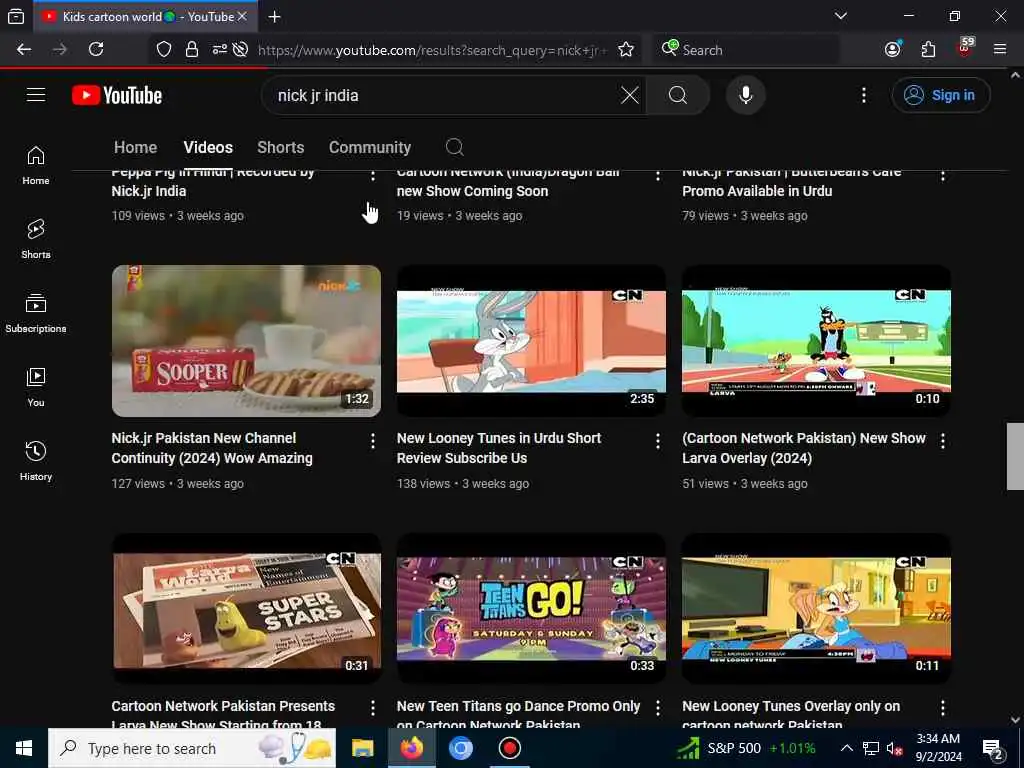Open Bugs Bunny Looney Tunes Urdu thumbnail
The width and height of the screenshot is (1024, 768).
coord(531,340)
